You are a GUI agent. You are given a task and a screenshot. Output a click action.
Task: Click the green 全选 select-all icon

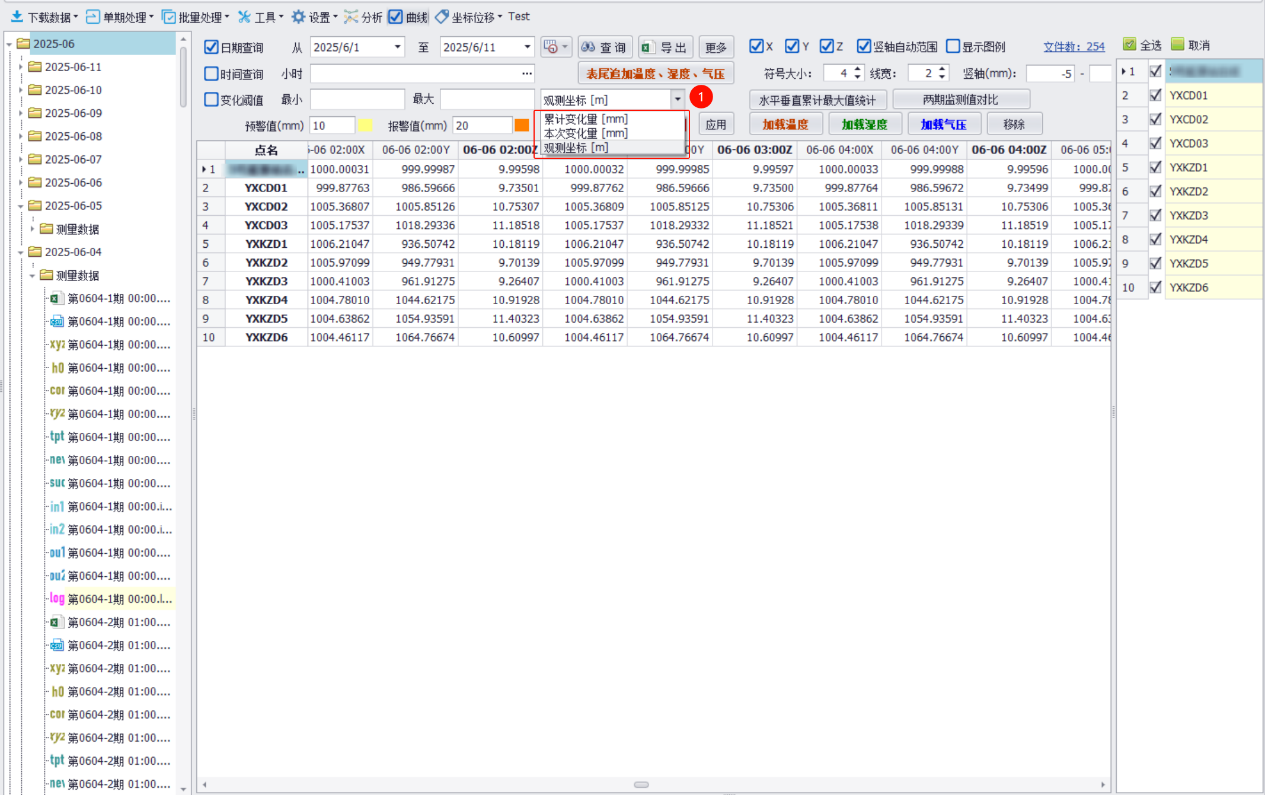[x=1129, y=45]
